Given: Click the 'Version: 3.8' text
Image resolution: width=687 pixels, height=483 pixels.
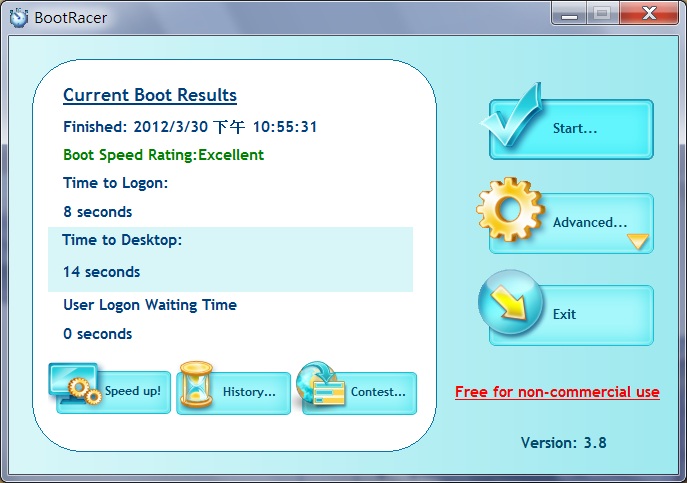Looking at the screenshot, I should click(563, 442).
